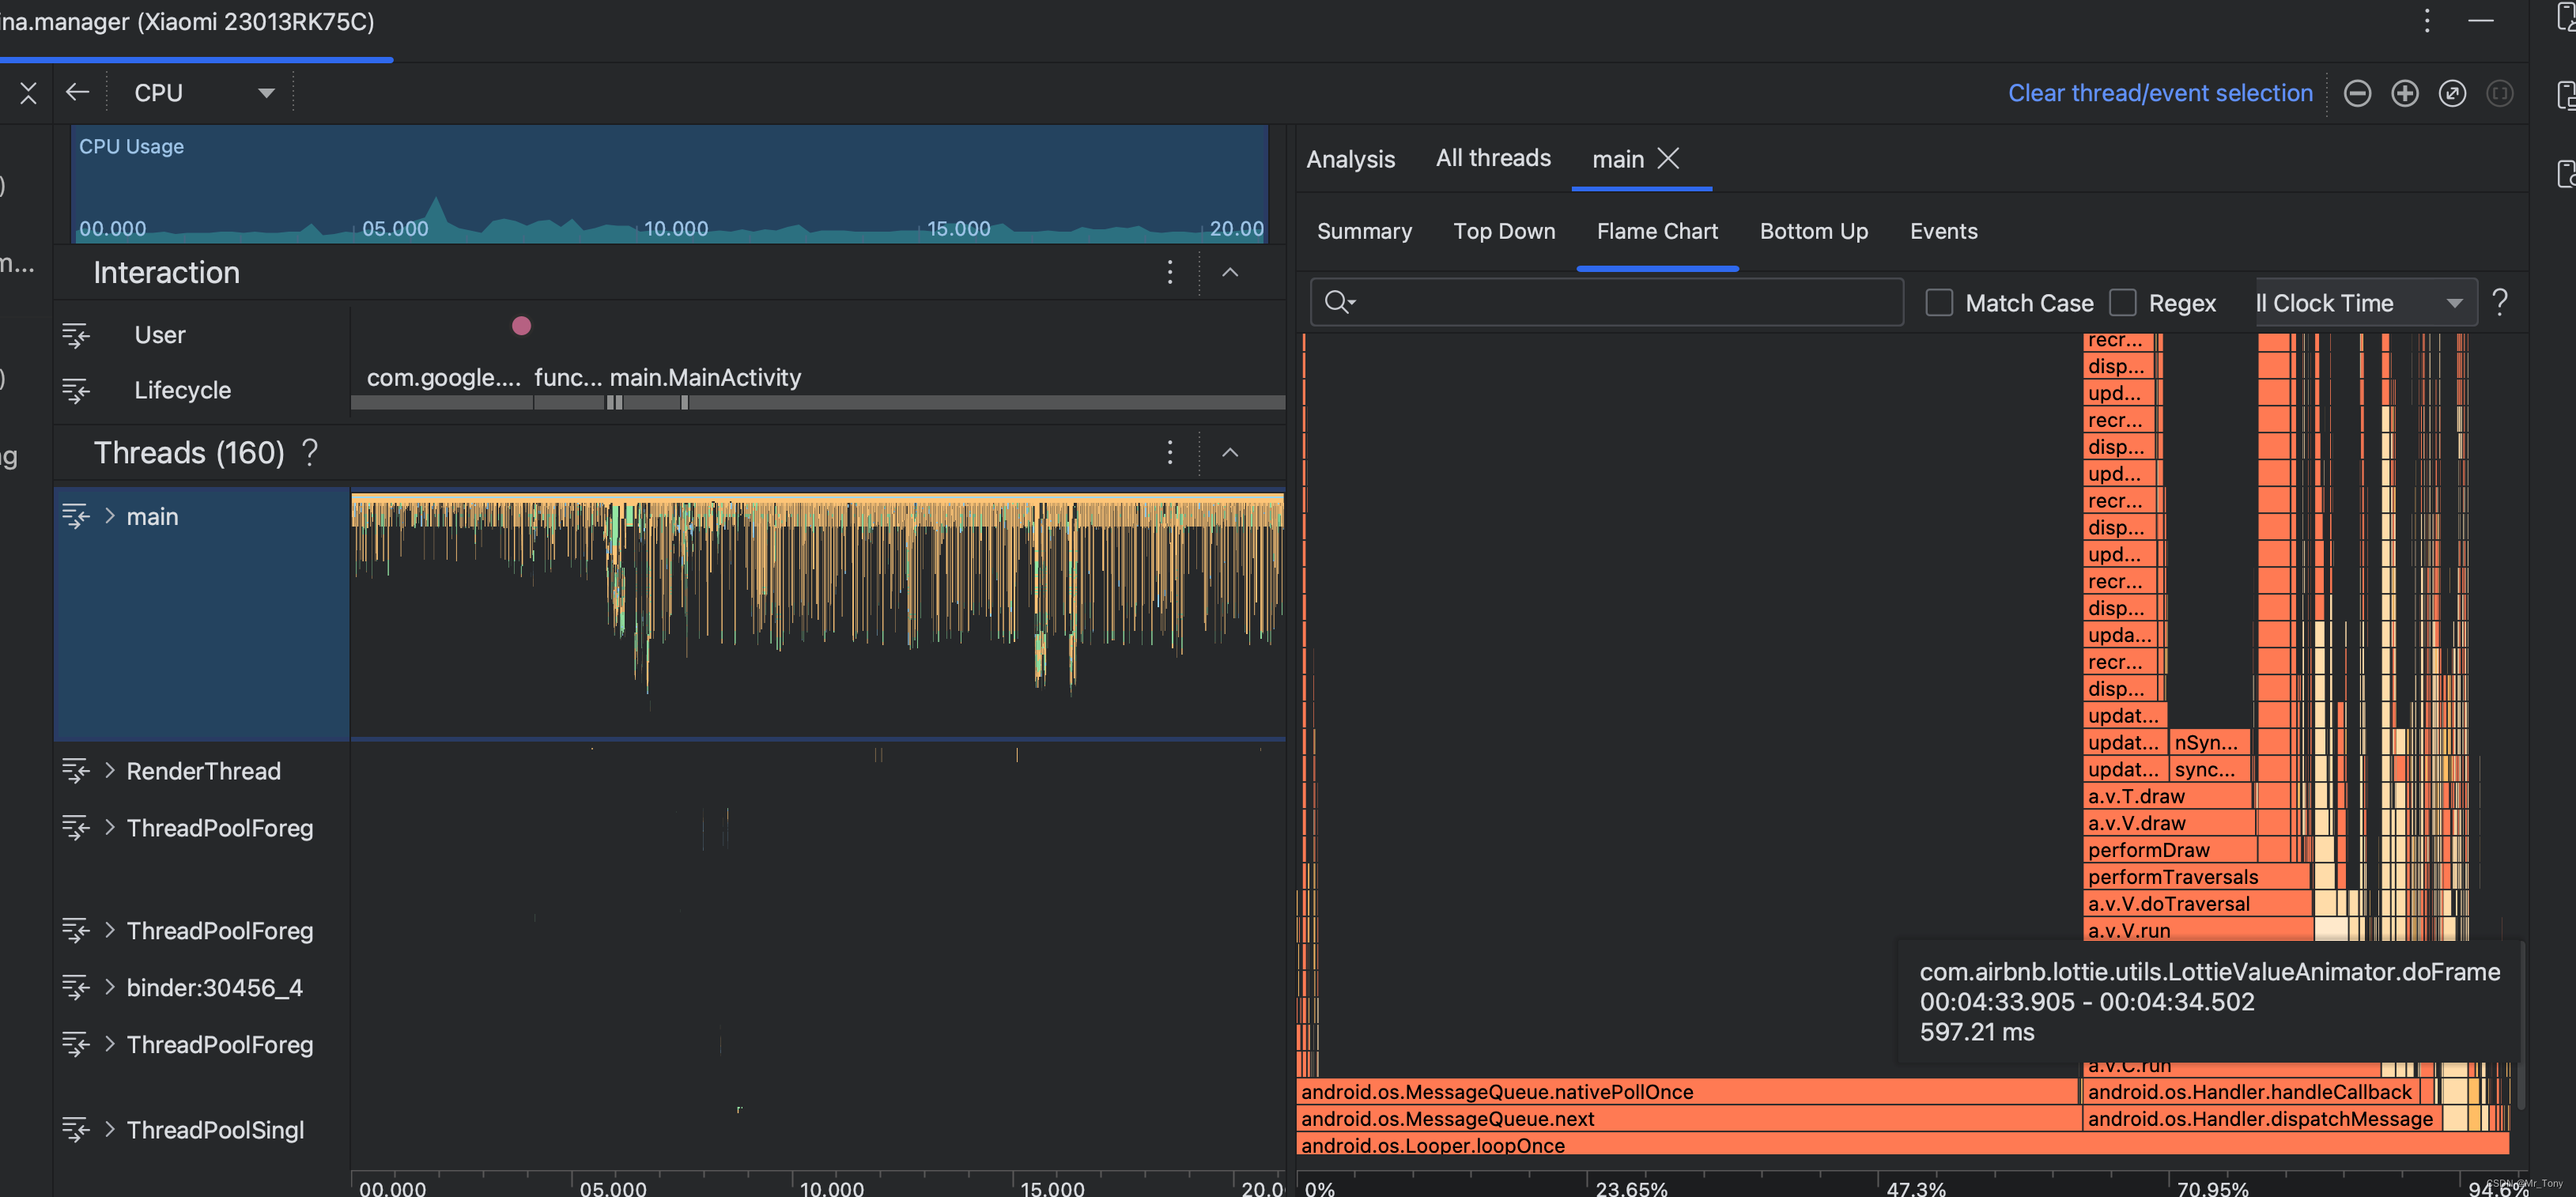Enable the Match Case checkbox
This screenshot has width=2576, height=1197.
(1939, 302)
